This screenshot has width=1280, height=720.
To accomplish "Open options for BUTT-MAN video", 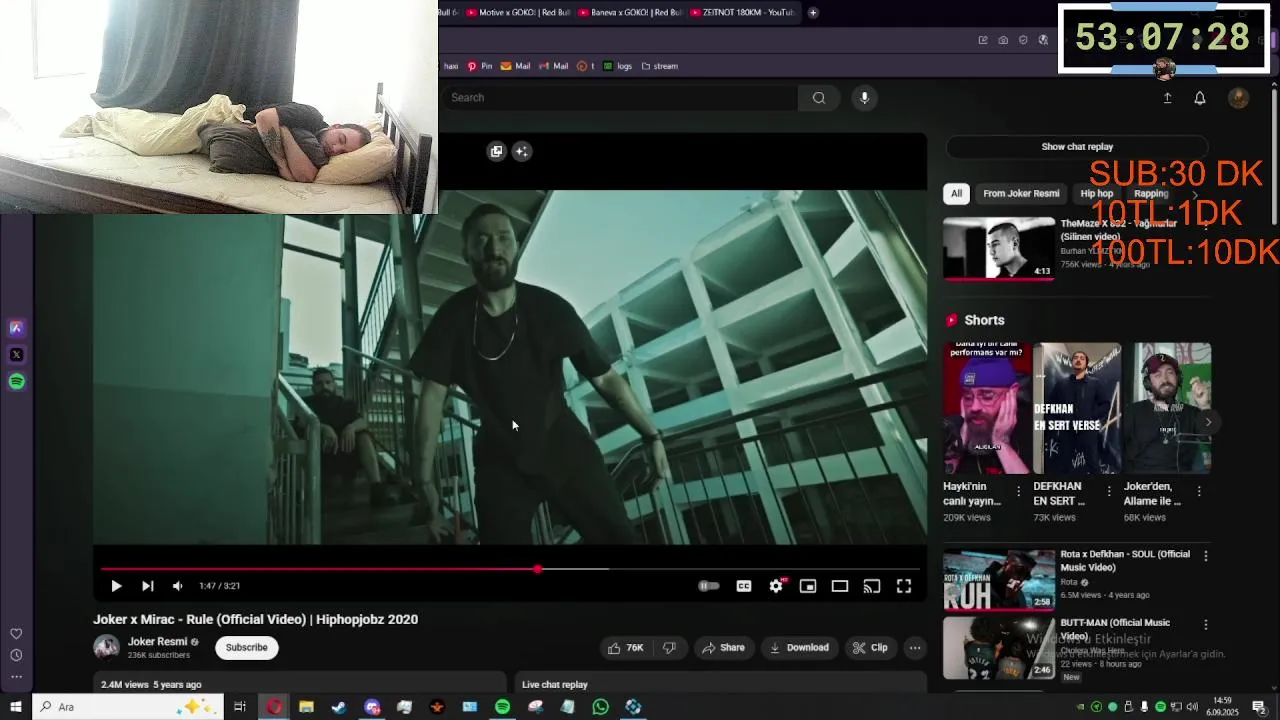I will pos(1205,625).
